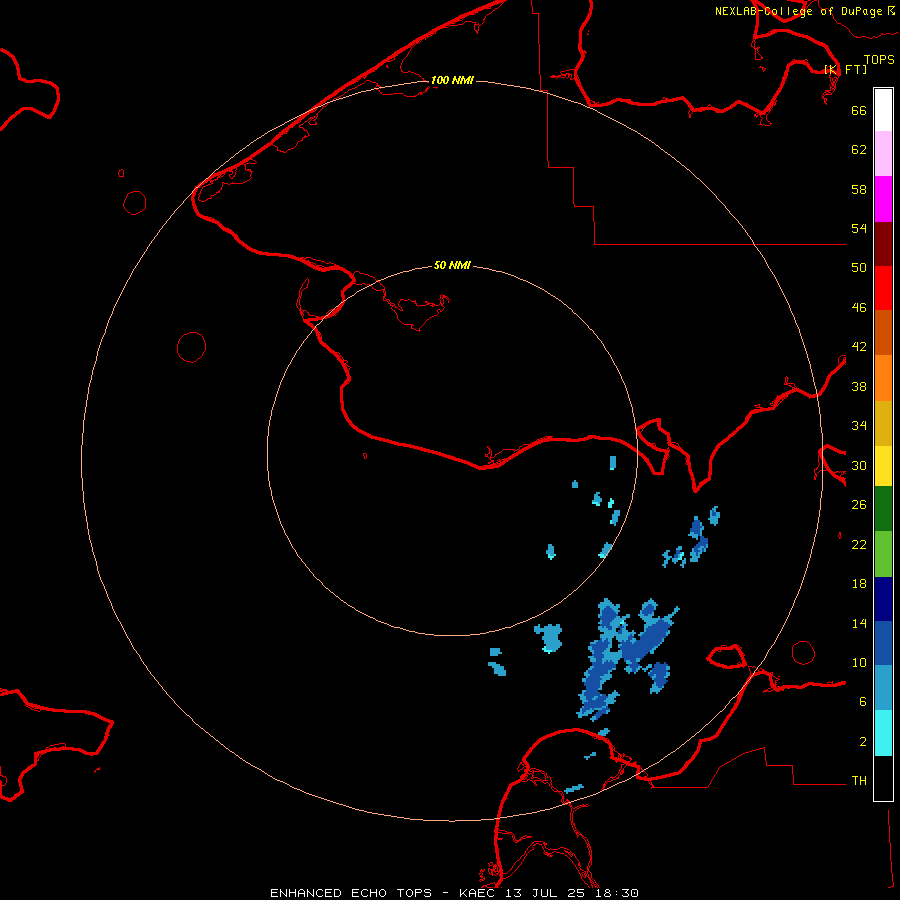Screen dimensions: 900x900
Task: Click the "14" scale value
Action: (859, 623)
